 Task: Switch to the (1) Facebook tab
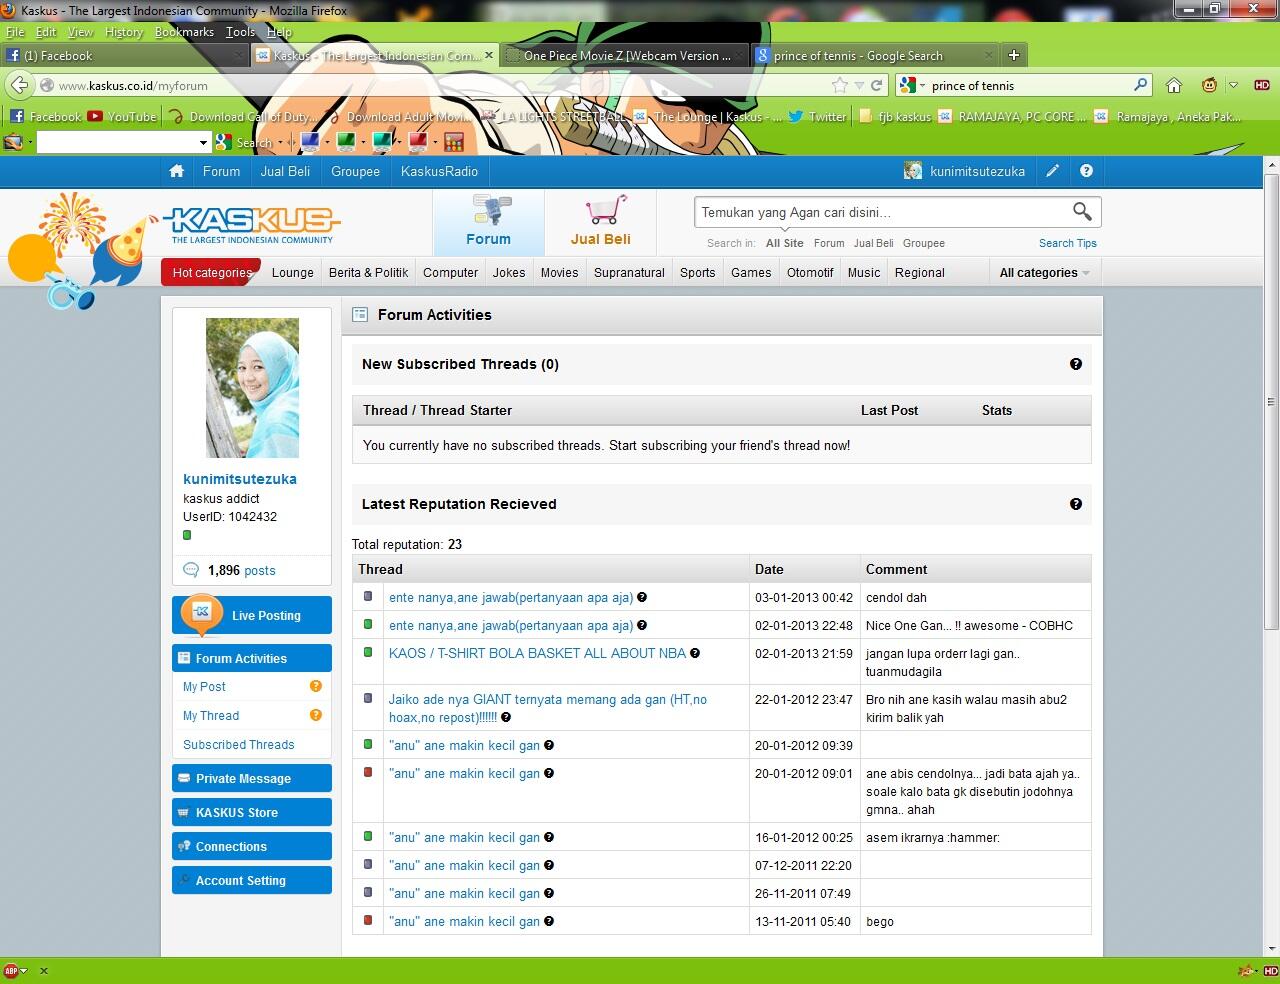123,55
